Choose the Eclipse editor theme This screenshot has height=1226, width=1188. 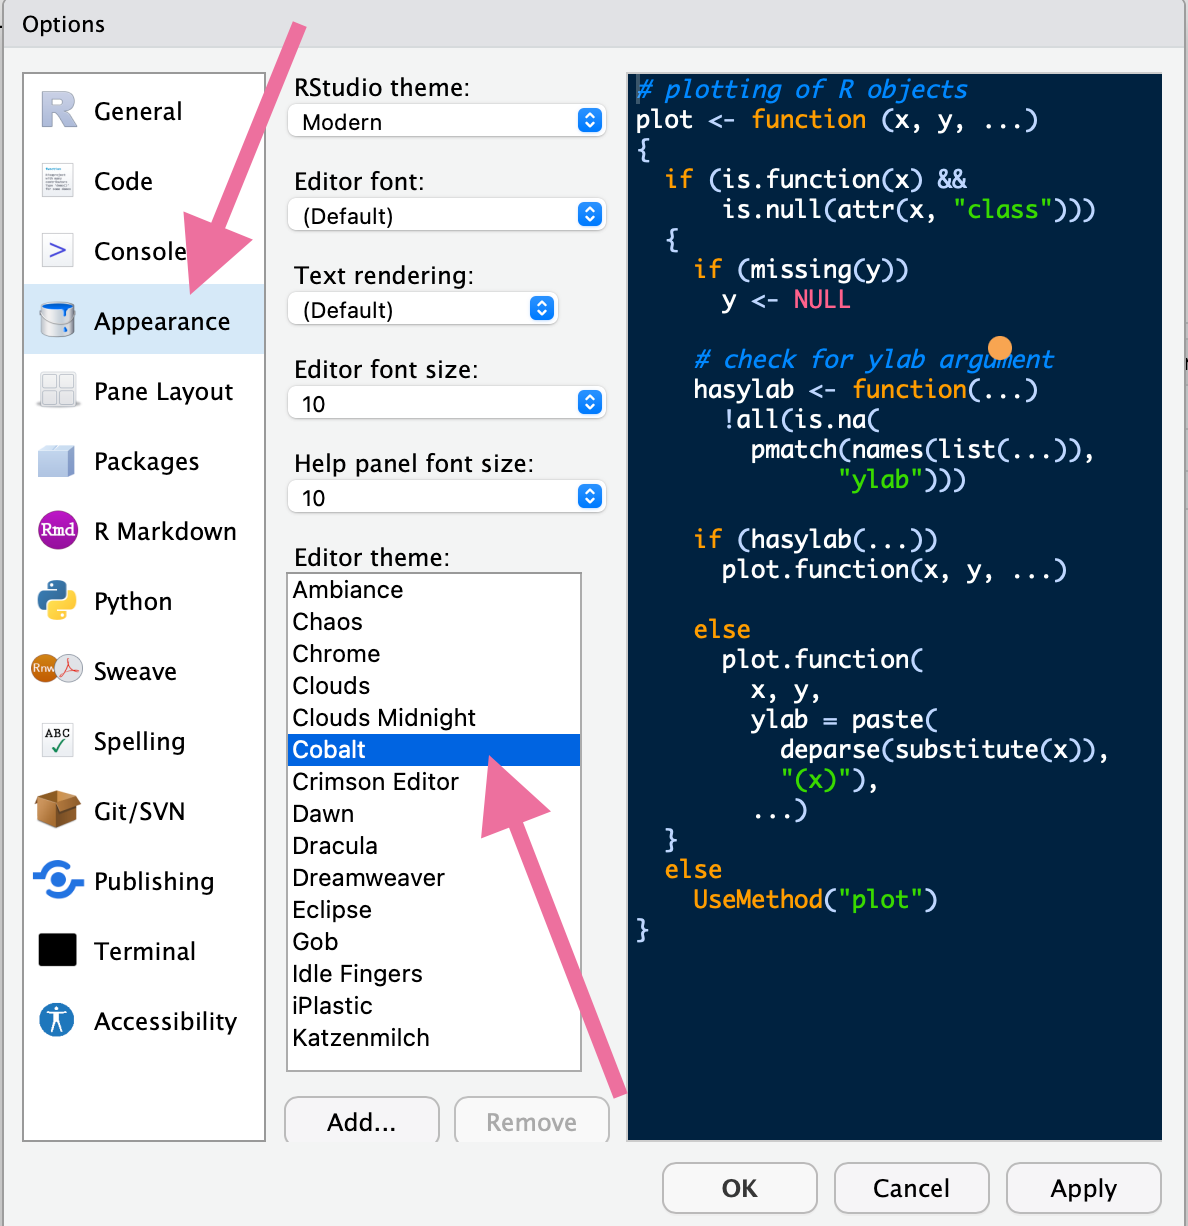point(434,910)
